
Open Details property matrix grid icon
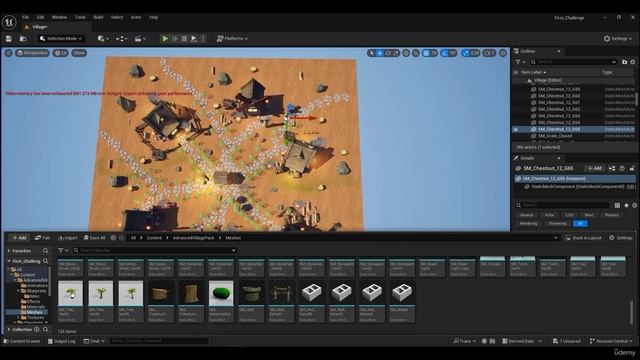click(x=617, y=205)
